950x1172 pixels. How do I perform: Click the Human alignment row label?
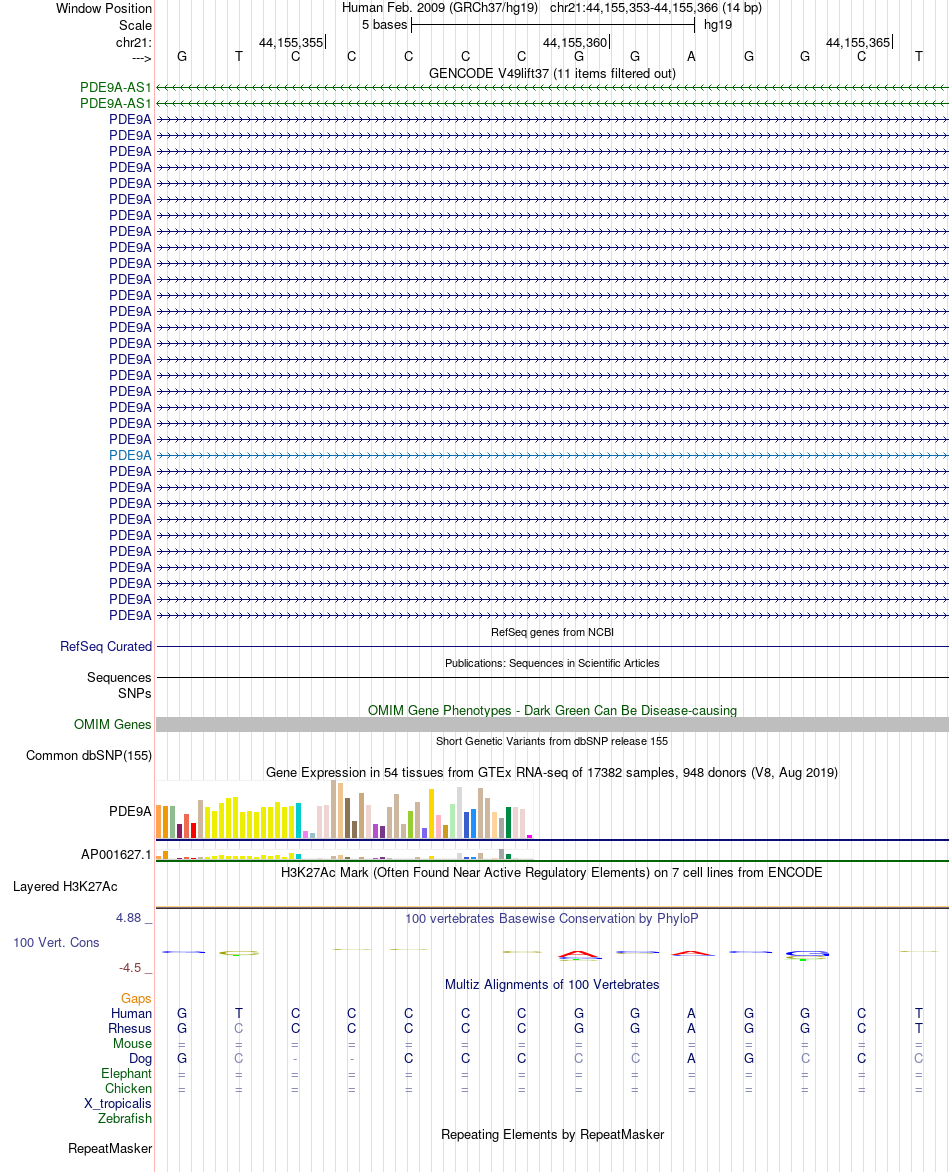132,1014
